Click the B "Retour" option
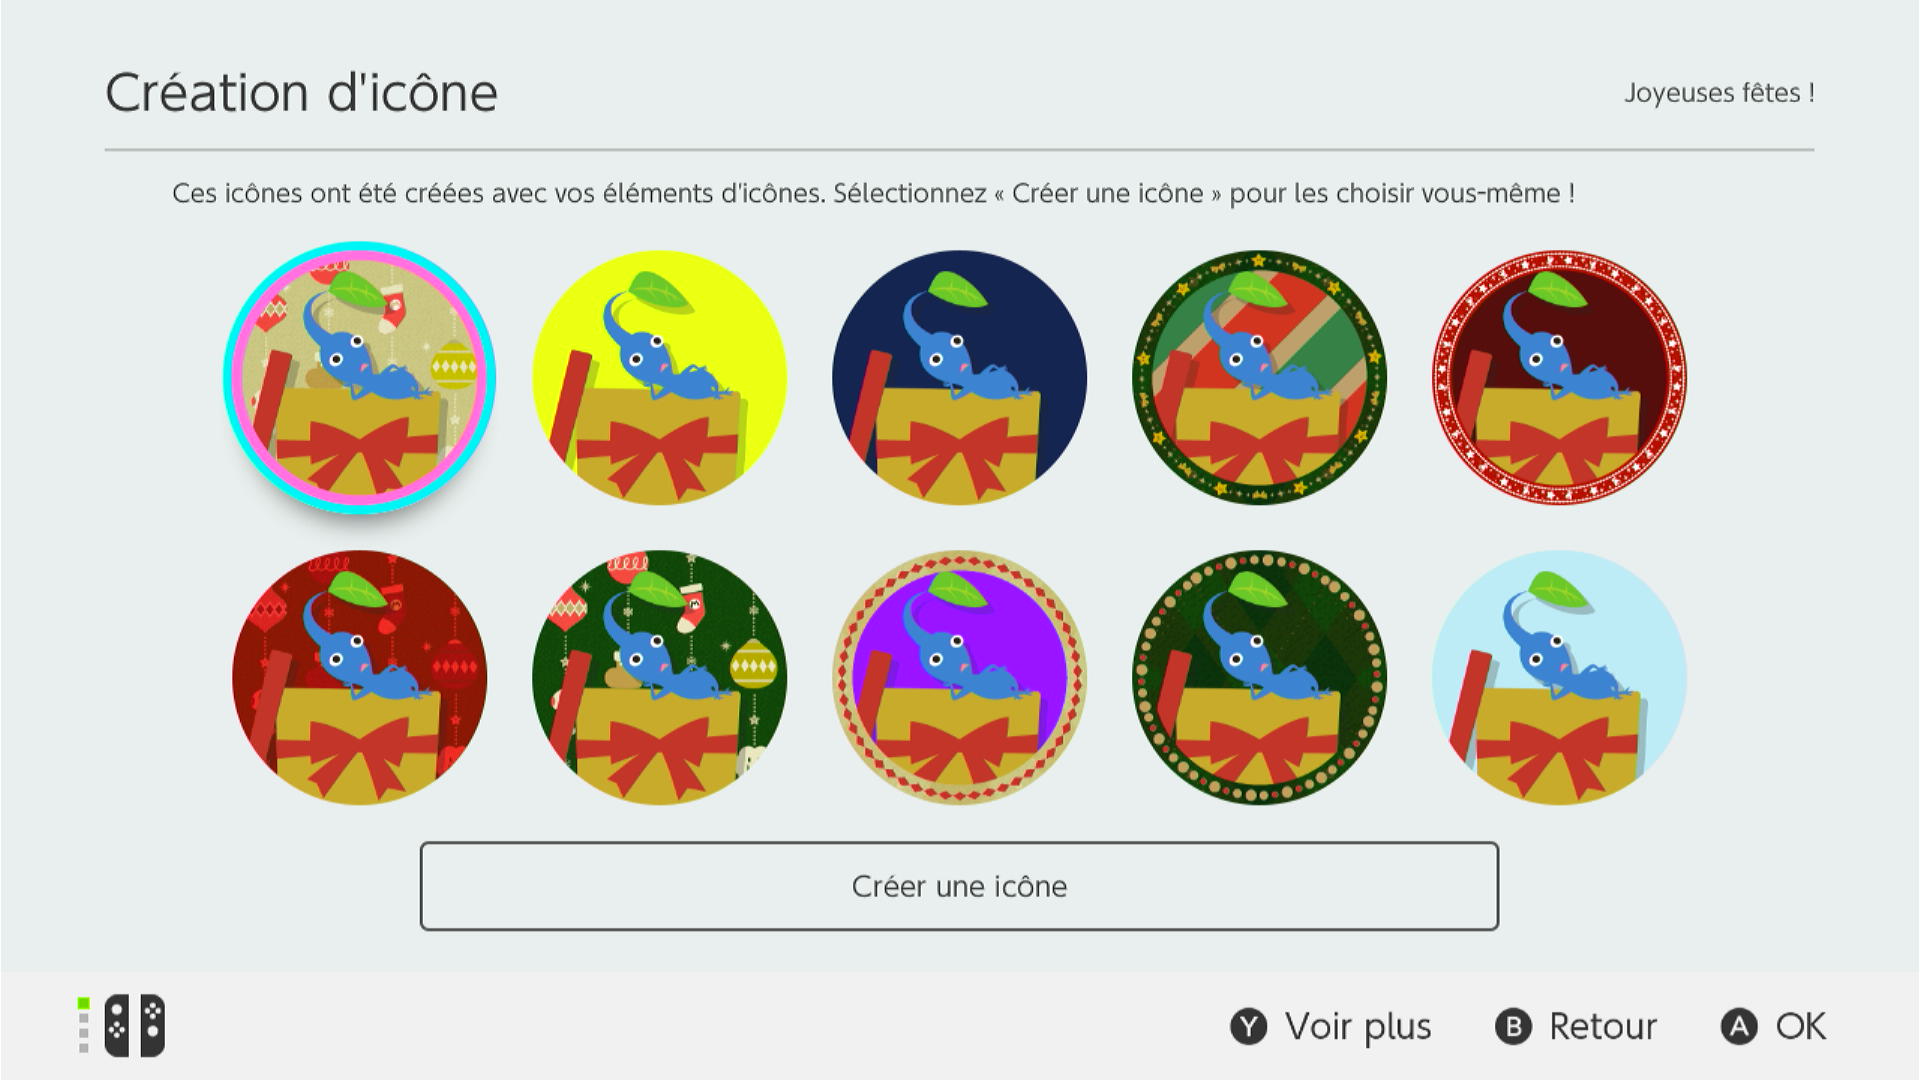Viewport: 1920px width, 1080px height. tap(1576, 1027)
